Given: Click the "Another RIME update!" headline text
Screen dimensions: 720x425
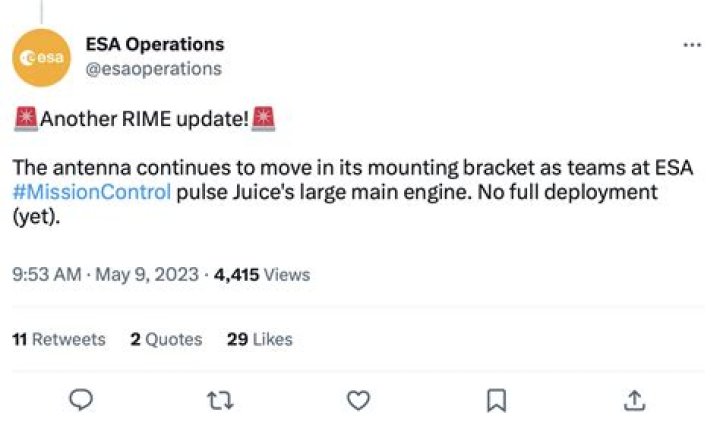Looking at the screenshot, I should (145, 118).
